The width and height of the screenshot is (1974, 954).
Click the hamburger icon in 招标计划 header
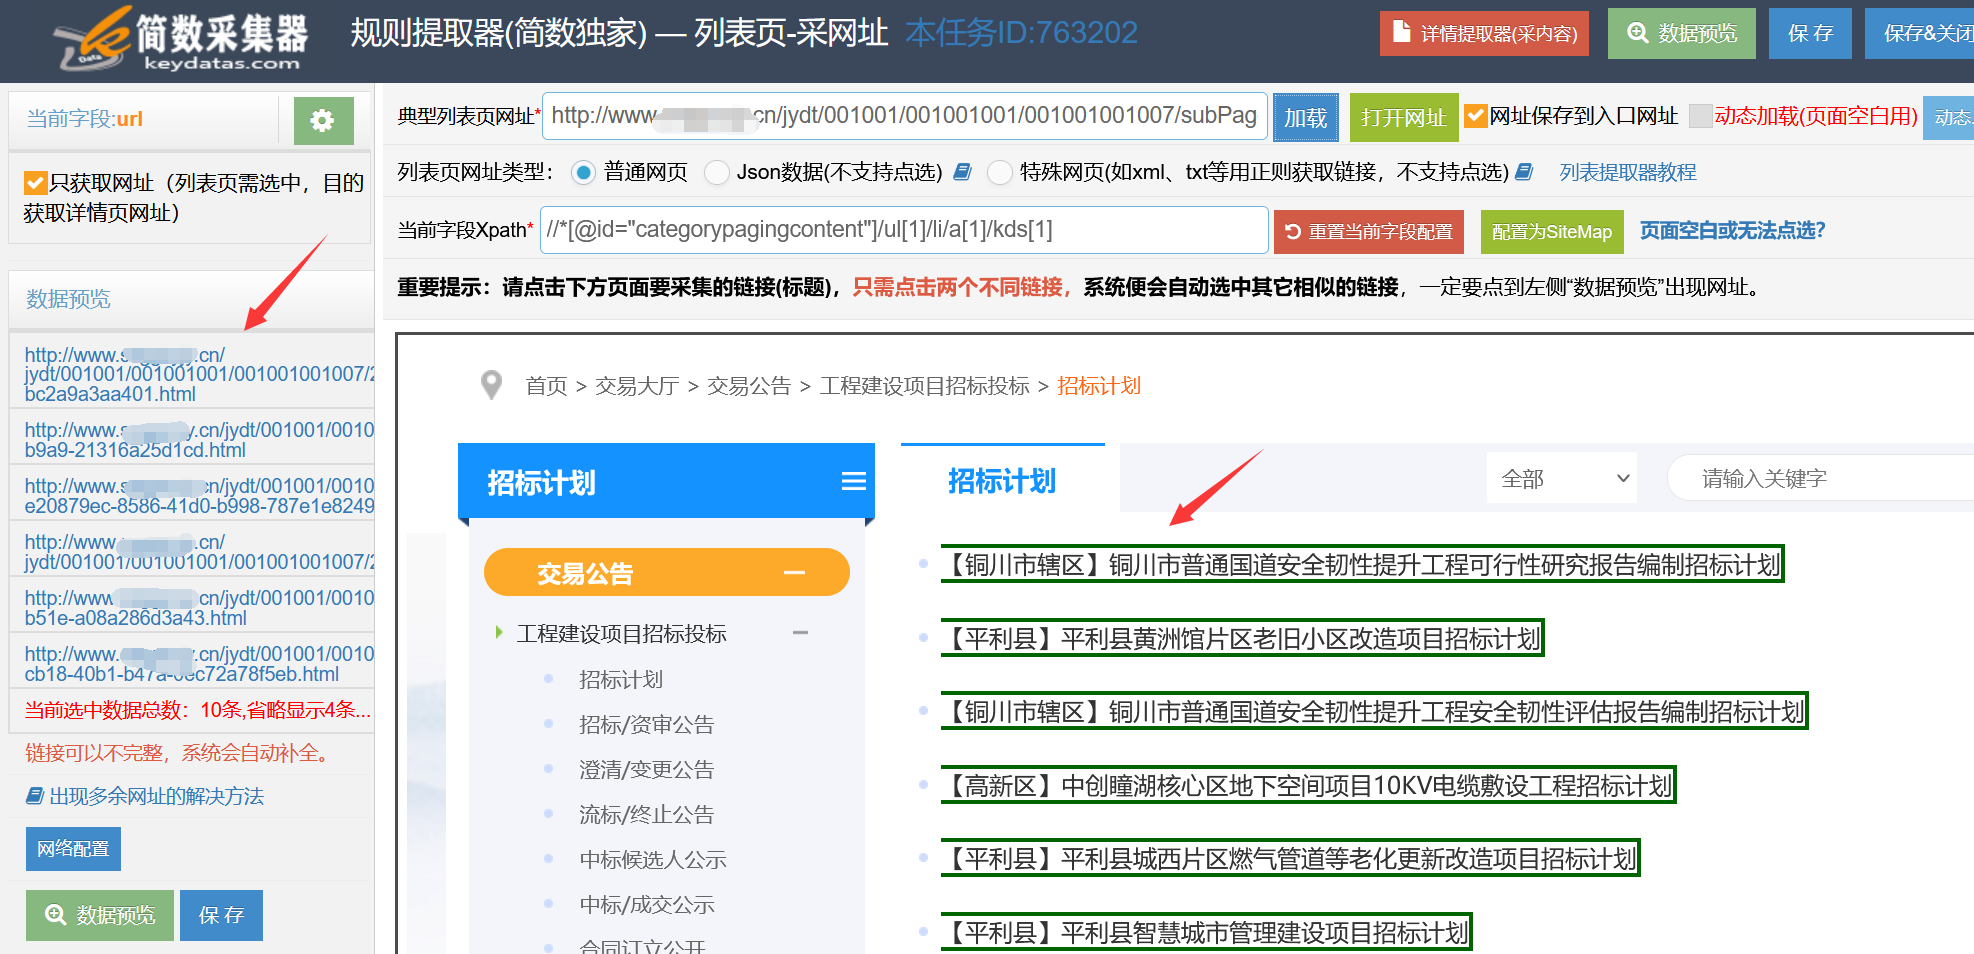point(853,482)
